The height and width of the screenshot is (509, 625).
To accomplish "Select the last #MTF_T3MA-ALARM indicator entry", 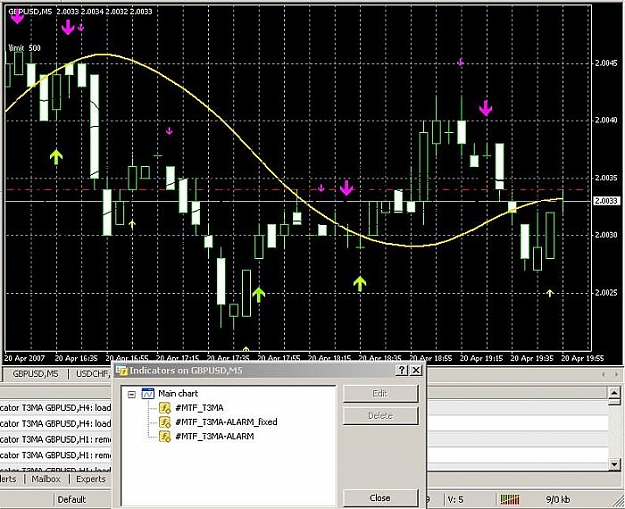I will [214, 436].
